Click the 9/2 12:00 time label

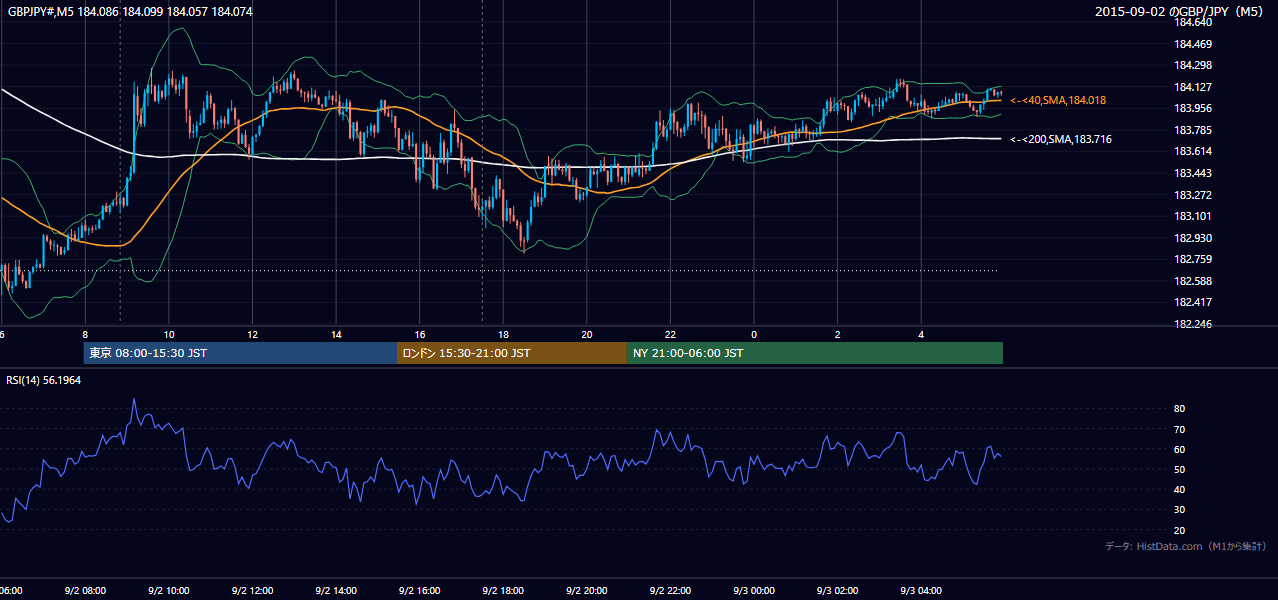point(252,590)
